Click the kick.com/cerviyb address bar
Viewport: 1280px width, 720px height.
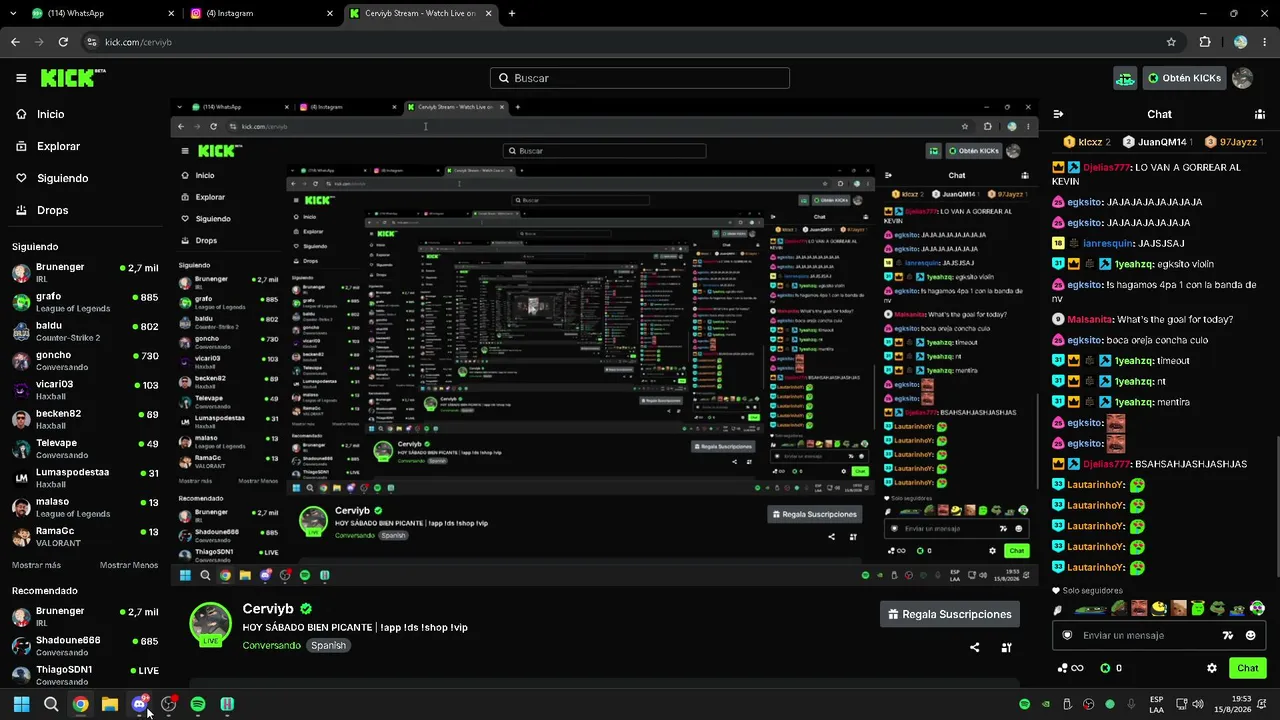(x=620, y=42)
